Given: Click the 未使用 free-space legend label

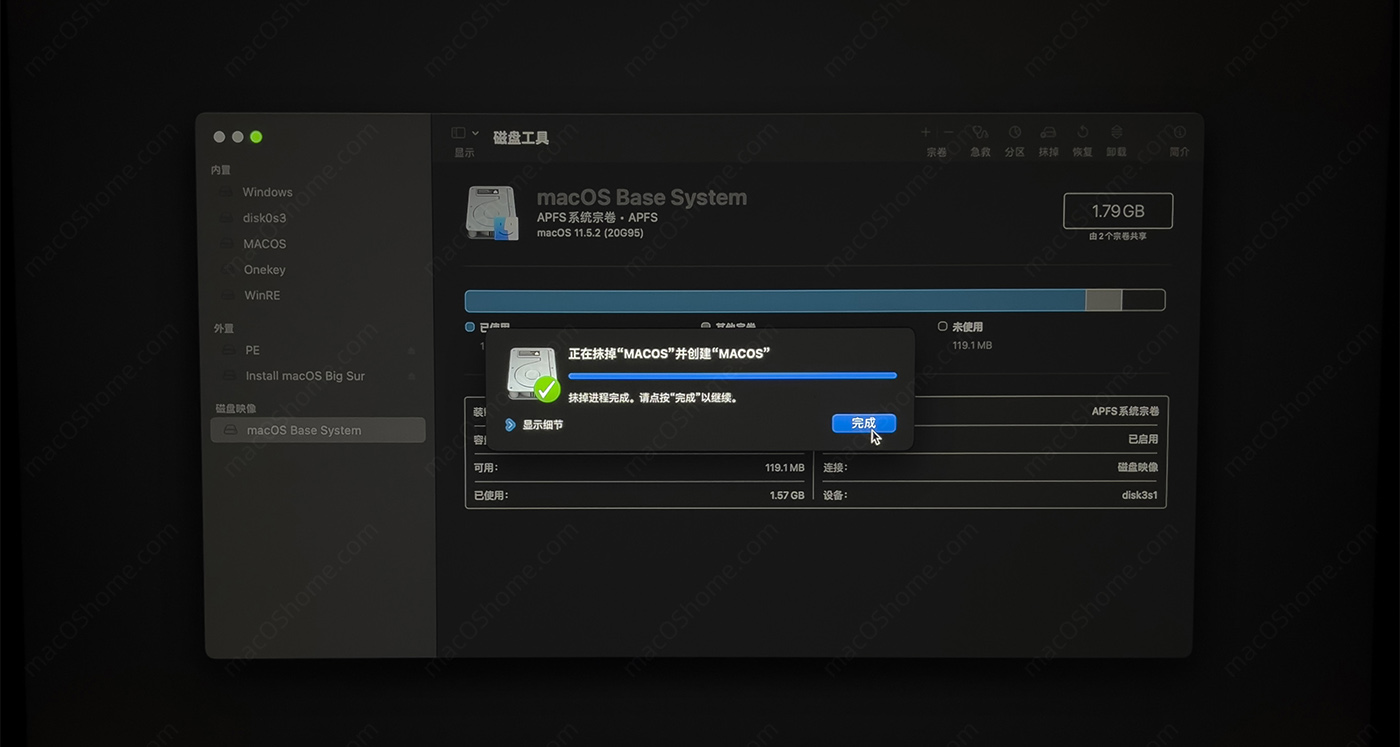Looking at the screenshot, I should point(967,327).
